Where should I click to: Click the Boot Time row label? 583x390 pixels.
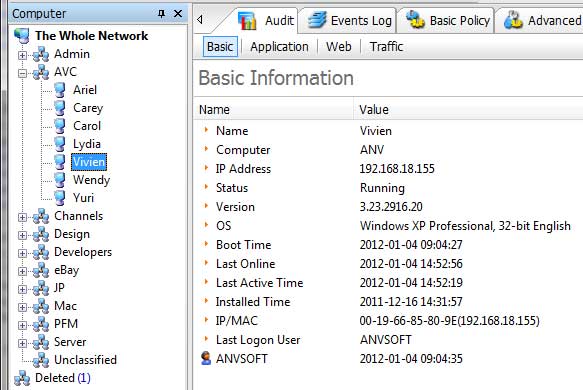click(244, 245)
